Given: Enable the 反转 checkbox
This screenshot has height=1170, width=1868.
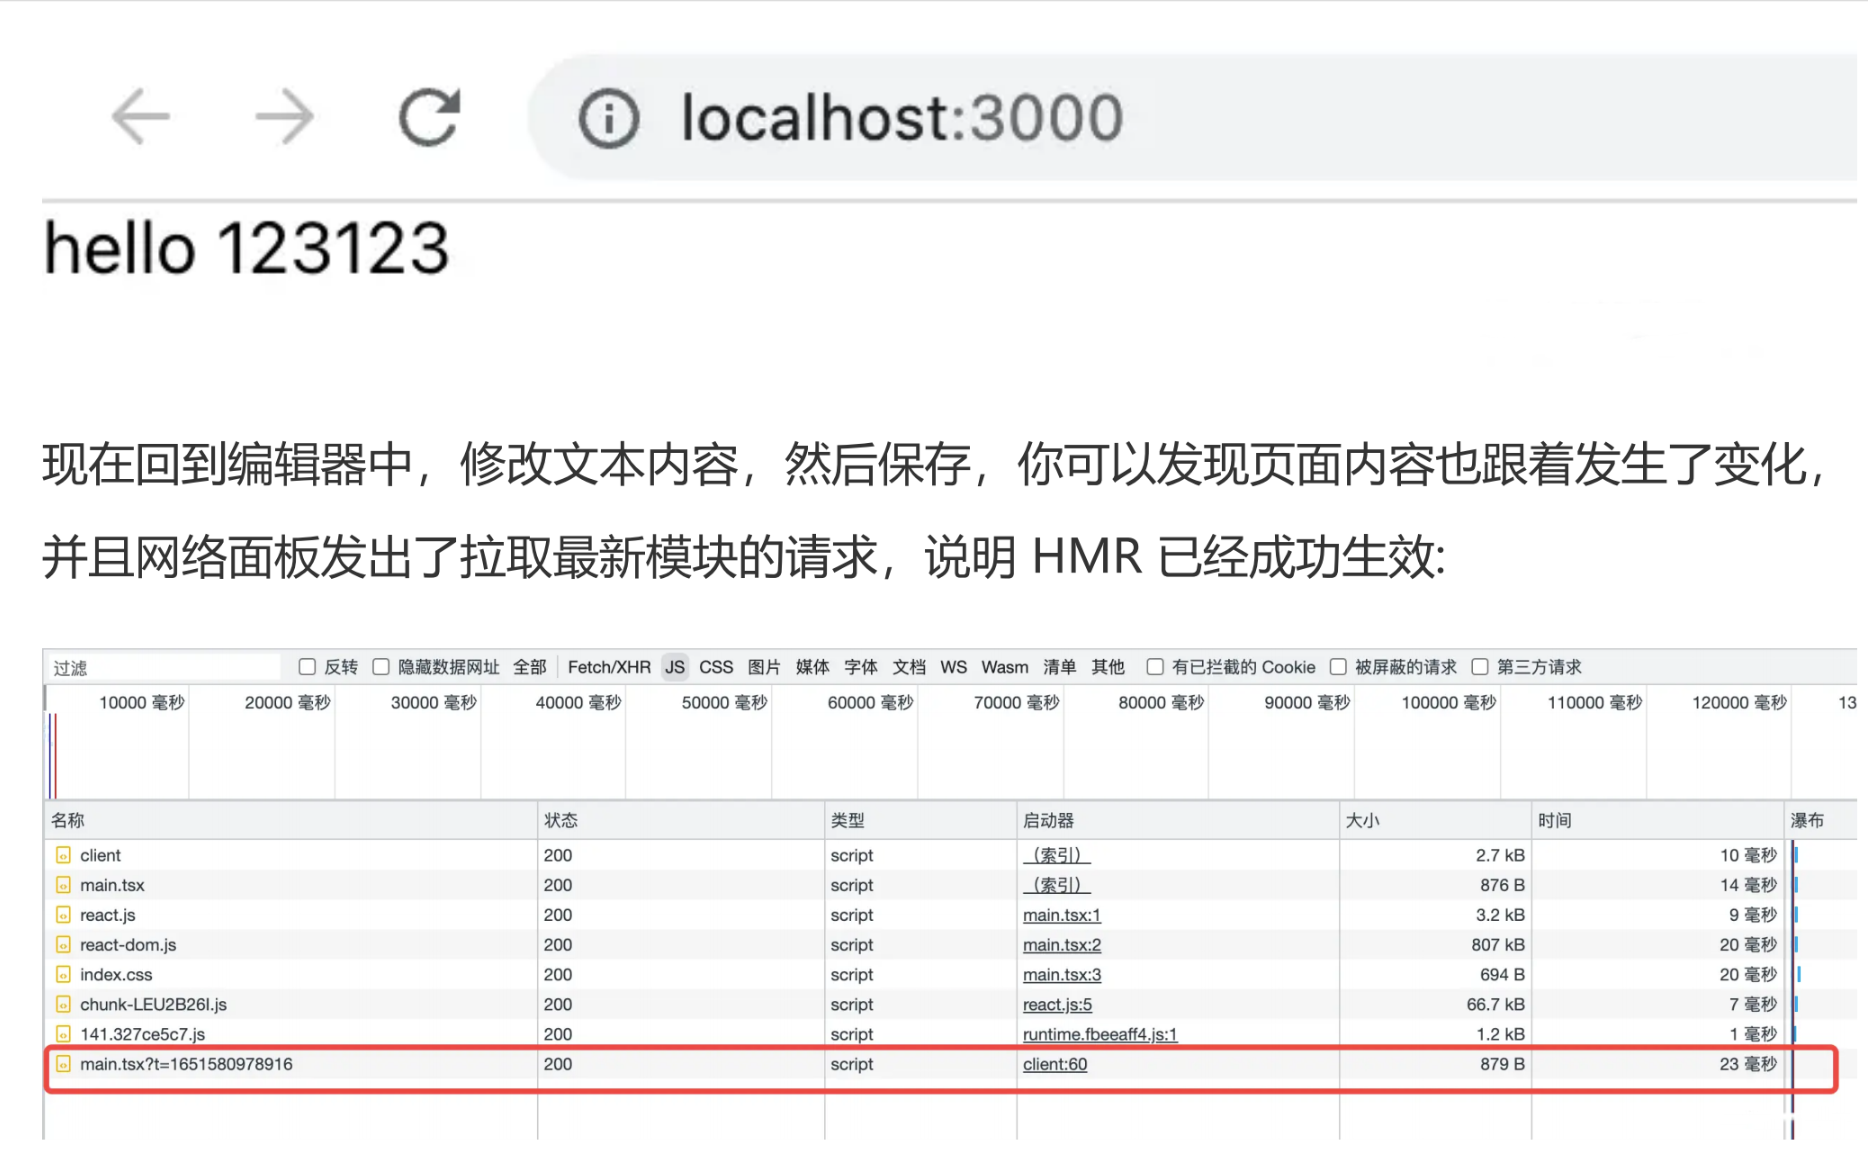Looking at the screenshot, I should 308,667.
